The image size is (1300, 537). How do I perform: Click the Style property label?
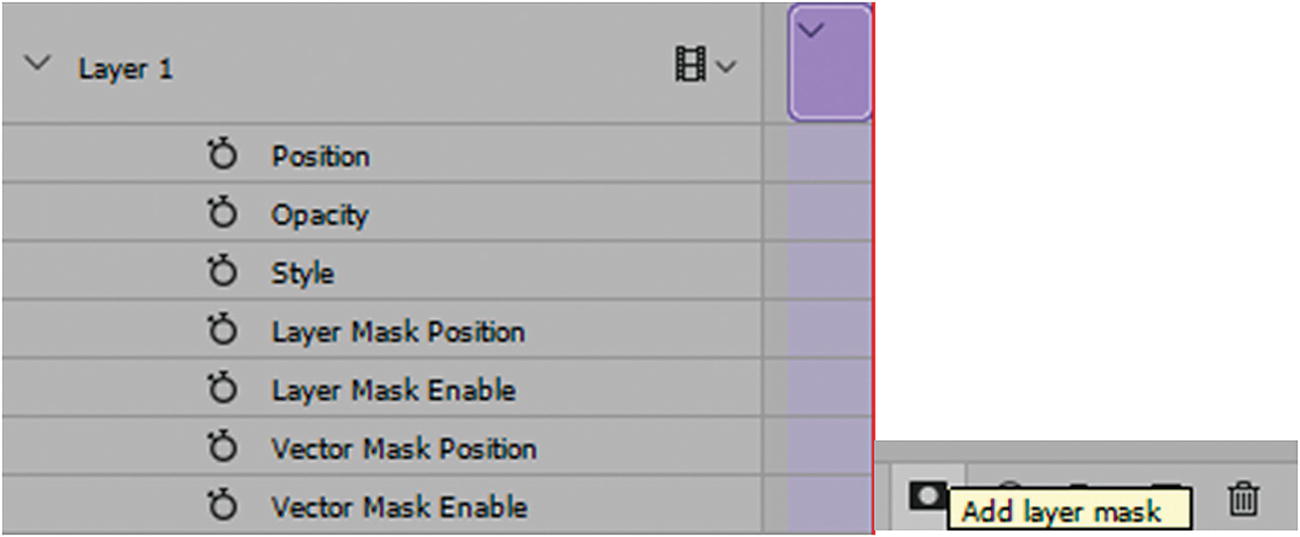(x=302, y=273)
